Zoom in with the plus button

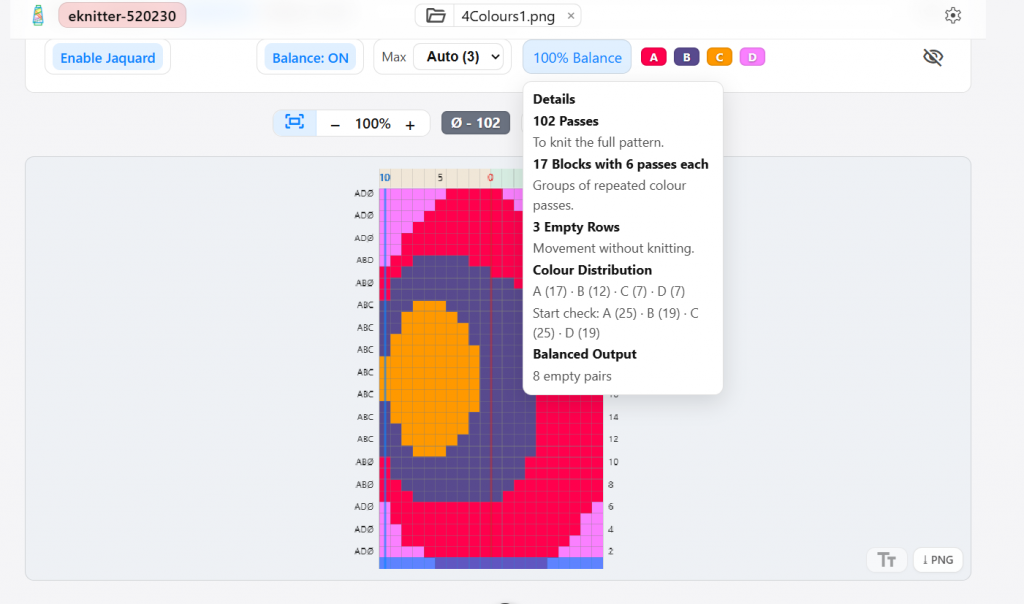pyautogui.click(x=410, y=124)
